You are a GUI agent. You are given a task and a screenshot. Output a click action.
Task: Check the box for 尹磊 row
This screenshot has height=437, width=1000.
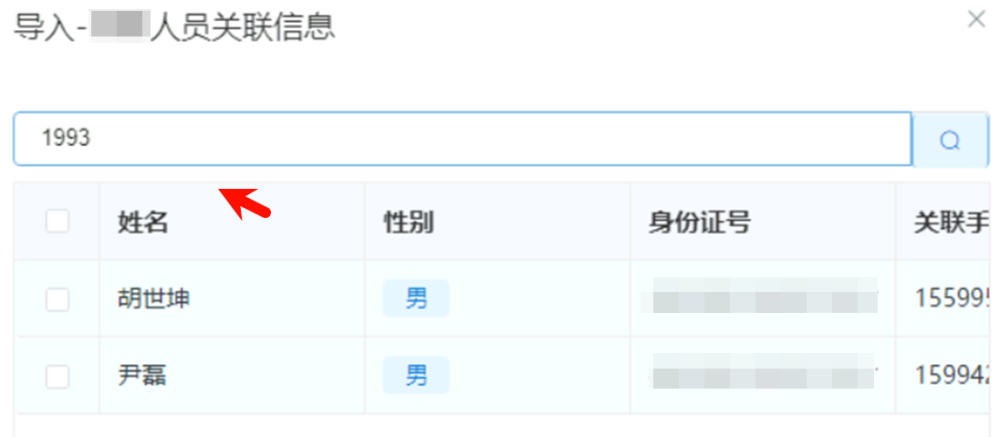58,376
